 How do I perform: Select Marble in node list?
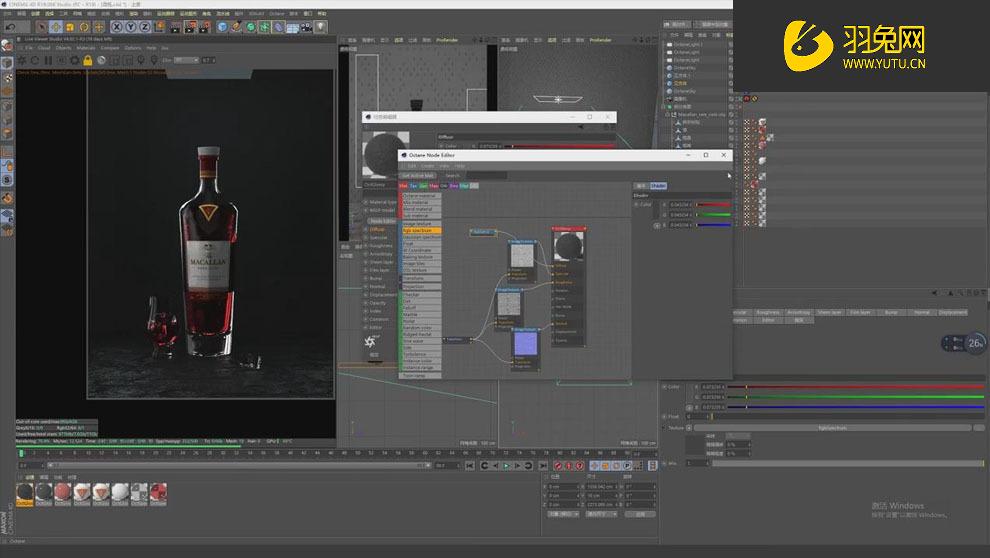tap(420, 314)
